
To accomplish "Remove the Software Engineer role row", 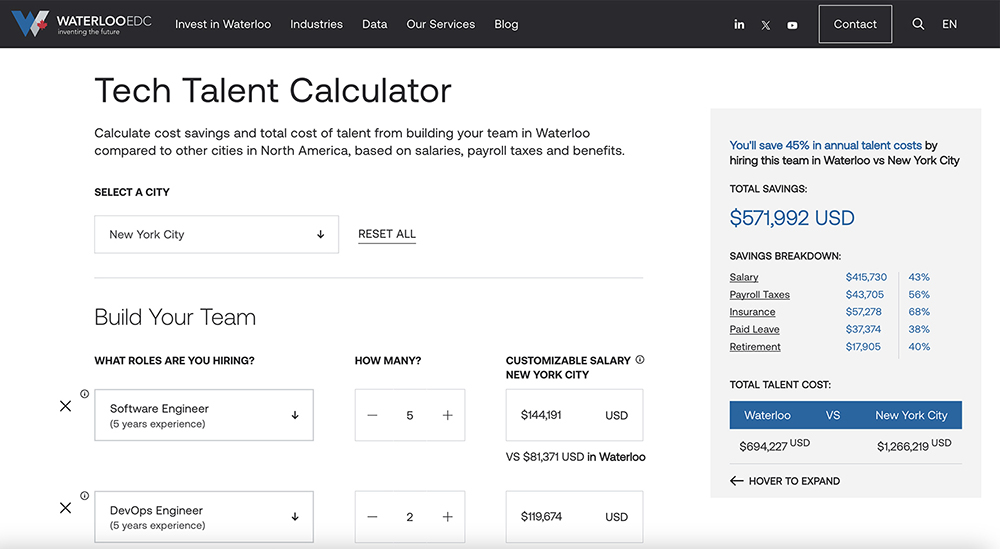I will click(66, 406).
